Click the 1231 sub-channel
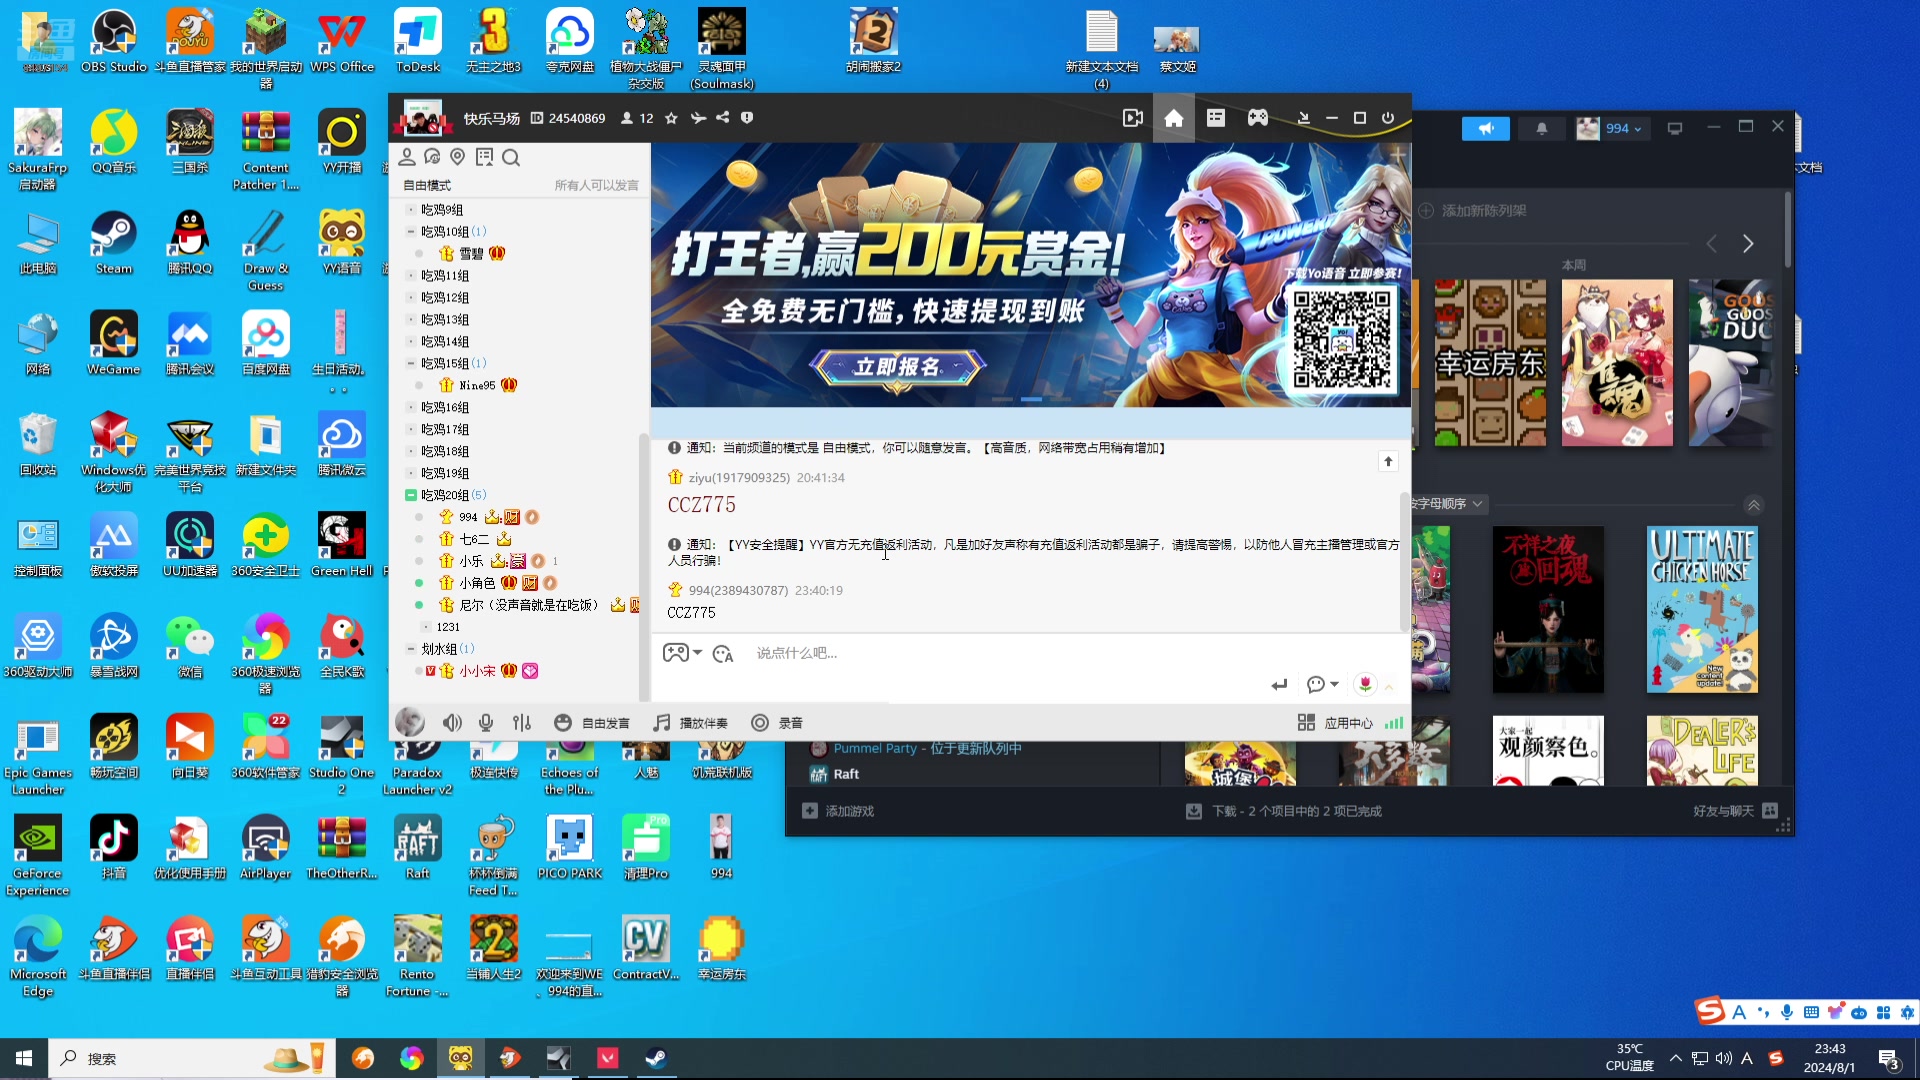 (448, 627)
